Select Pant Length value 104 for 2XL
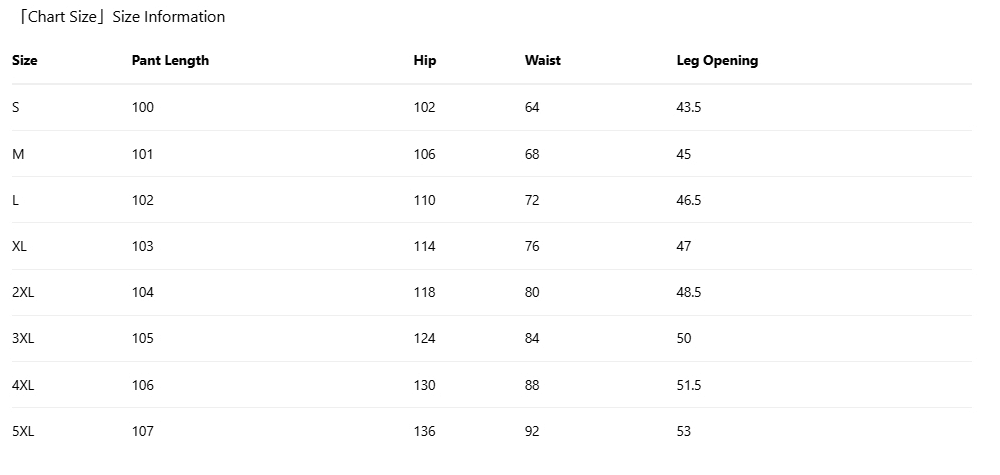The height and width of the screenshot is (475, 1000). (143, 292)
